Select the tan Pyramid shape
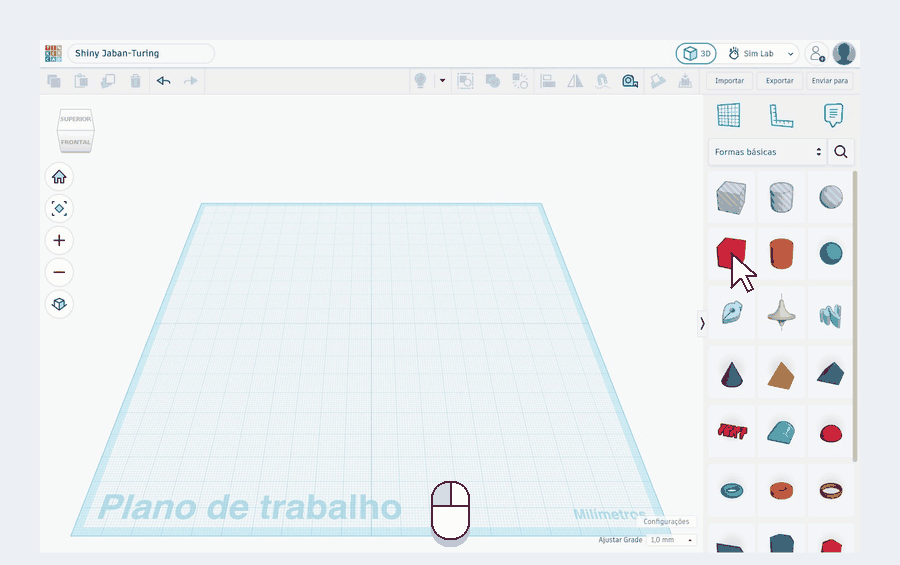This screenshot has width=900, height=565. pyautogui.click(x=781, y=374)
